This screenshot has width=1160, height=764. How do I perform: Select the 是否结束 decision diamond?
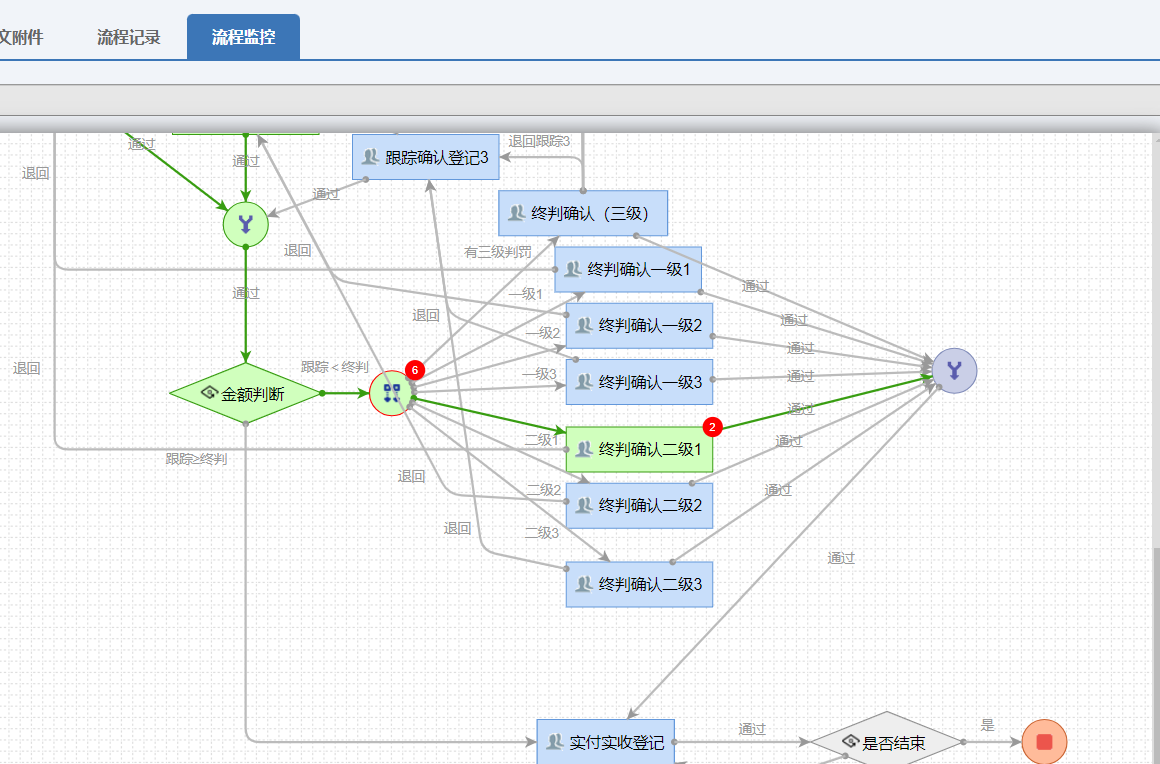(x=886, y=742)
